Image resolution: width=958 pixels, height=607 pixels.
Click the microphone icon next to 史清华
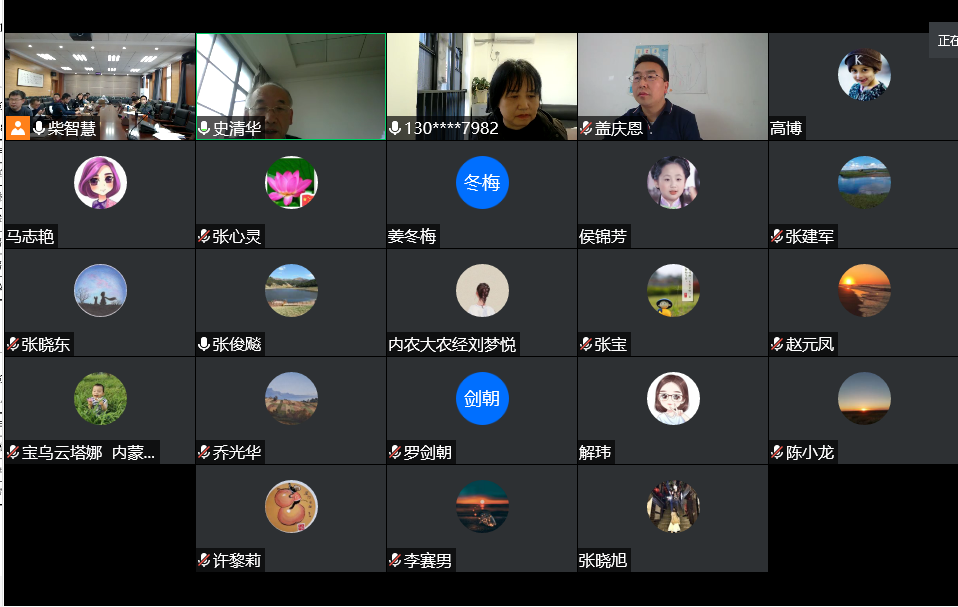[204, 128]
